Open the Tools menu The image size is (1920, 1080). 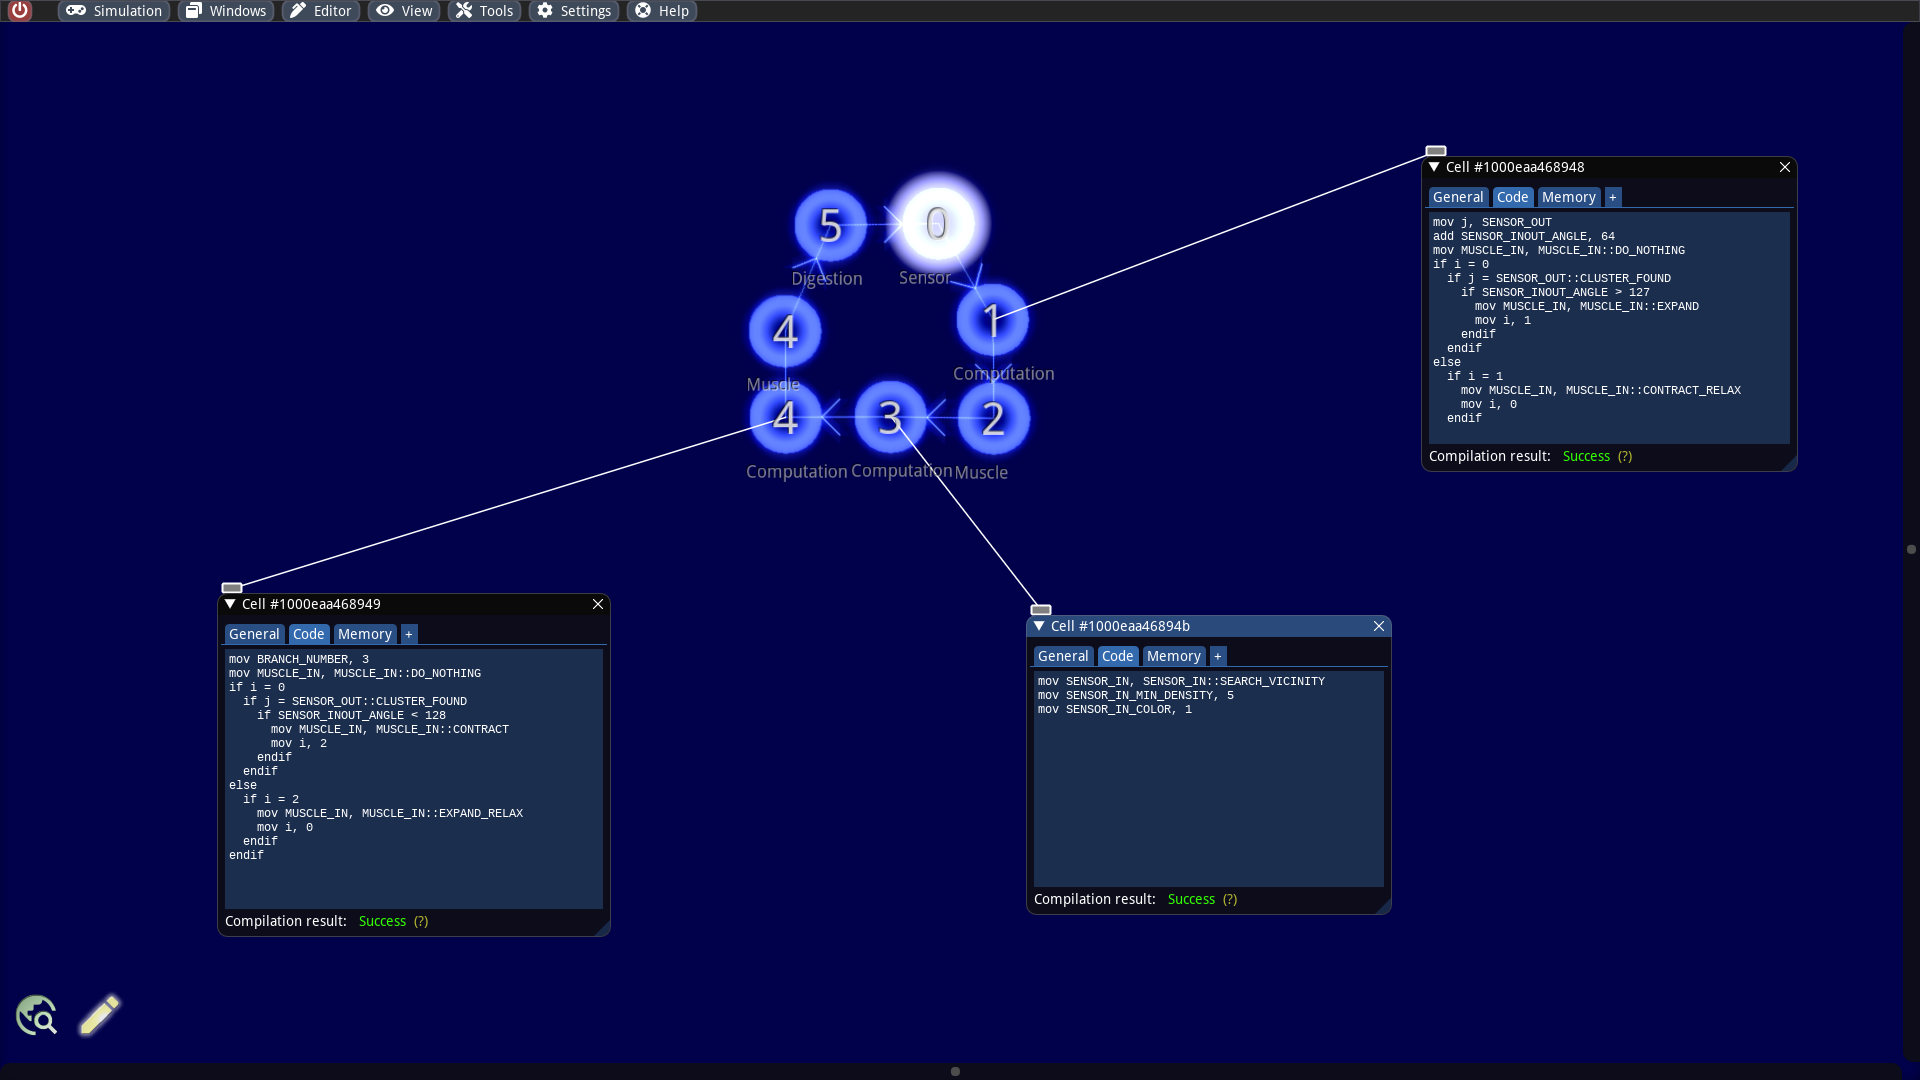point(484,11)
